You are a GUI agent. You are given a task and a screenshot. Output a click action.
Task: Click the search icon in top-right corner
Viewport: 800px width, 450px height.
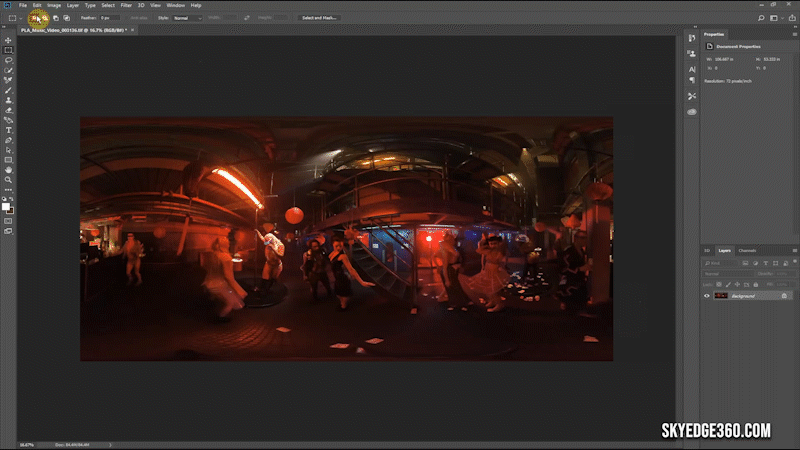tap(761, 18)
